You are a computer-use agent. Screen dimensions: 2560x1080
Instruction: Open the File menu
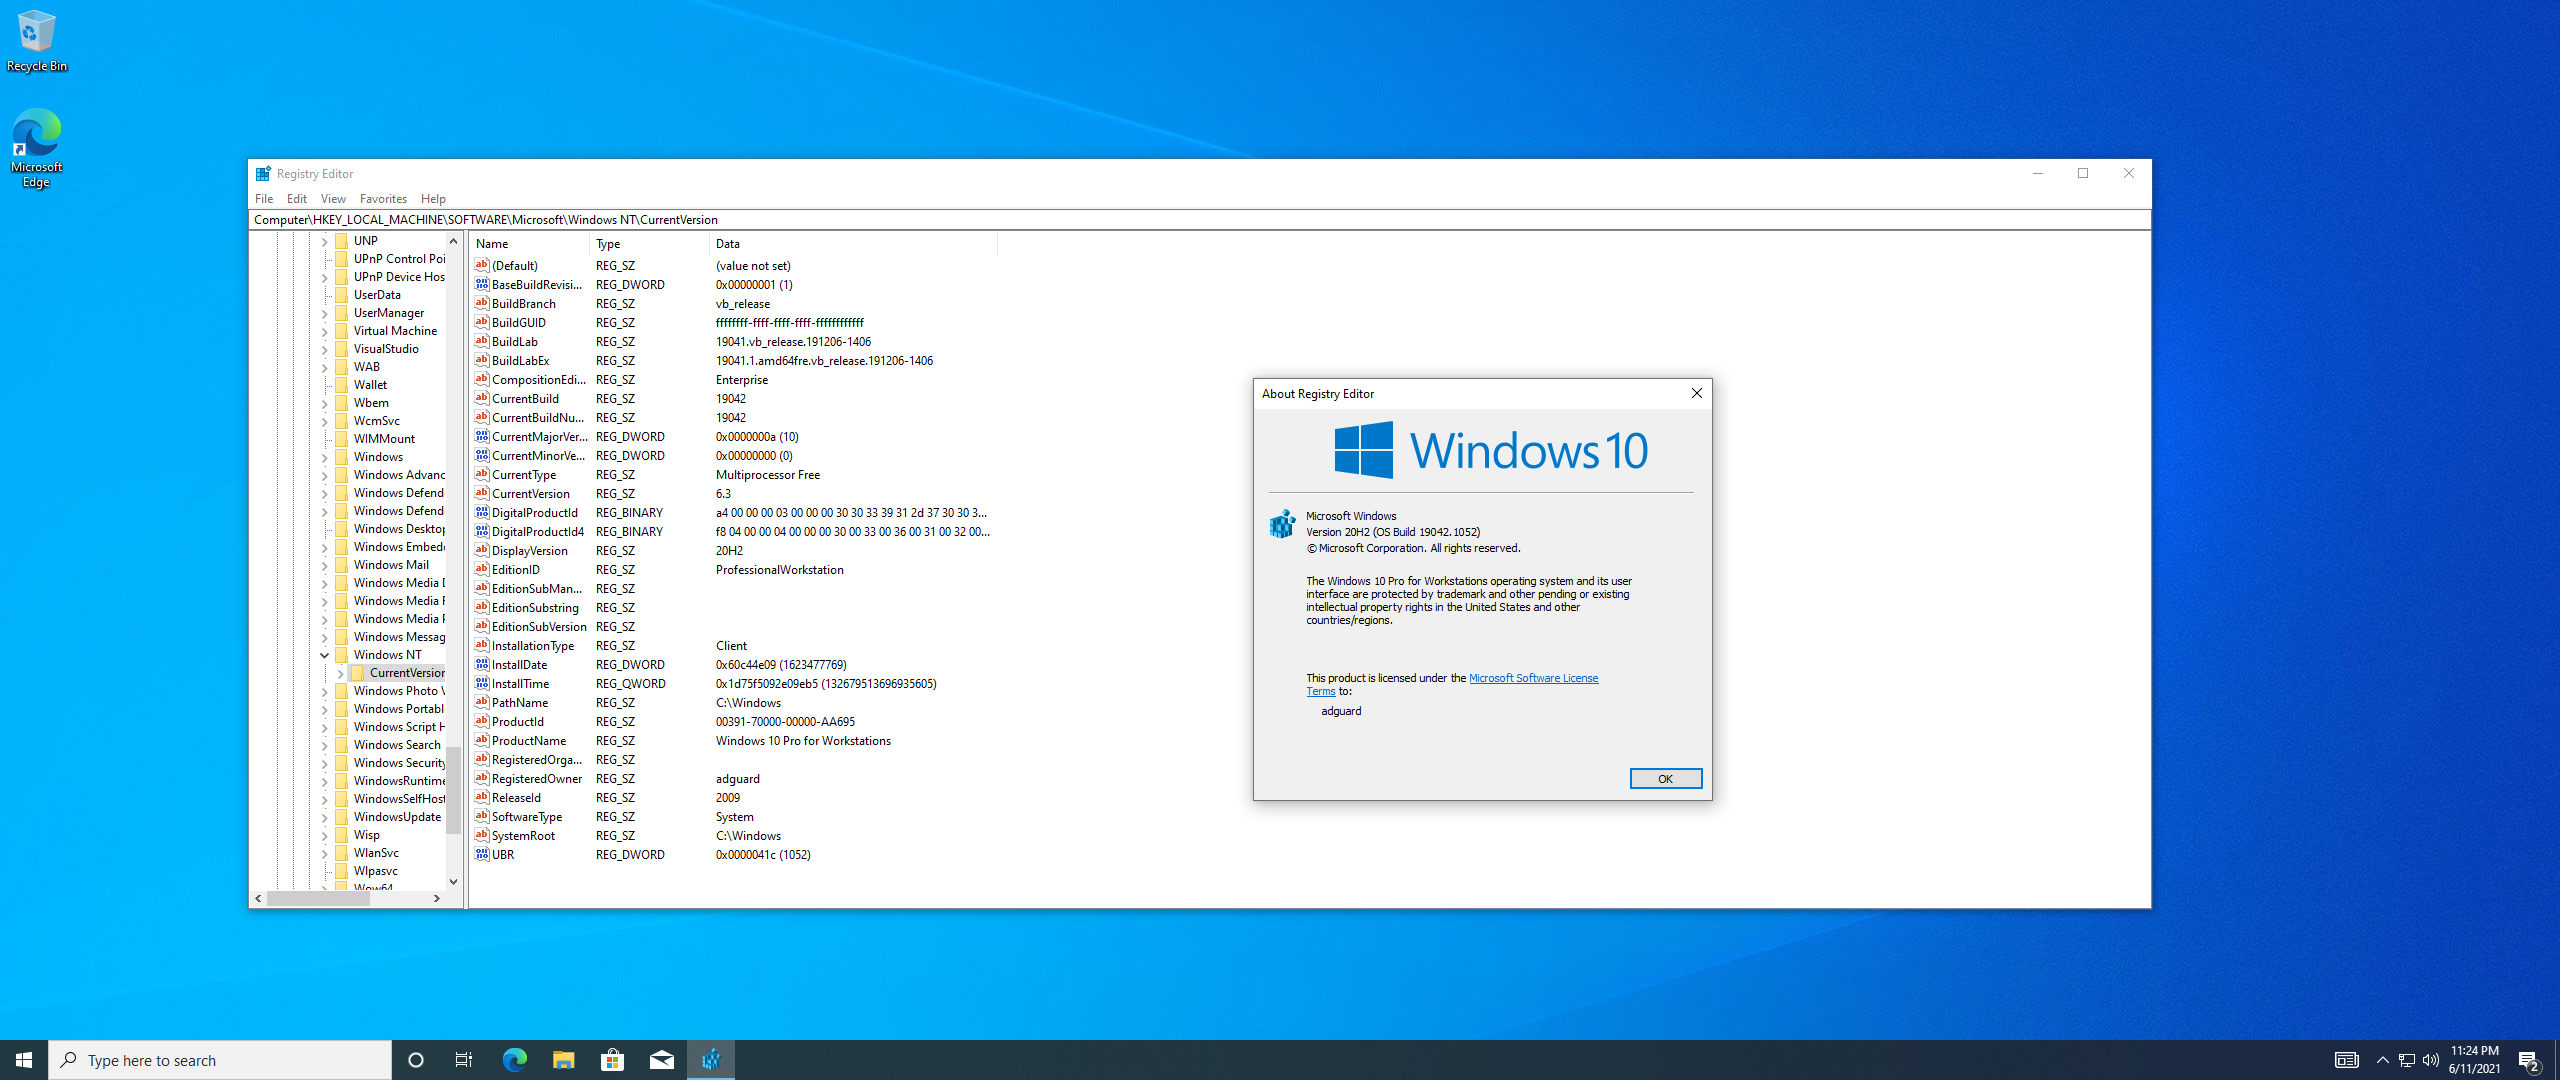point(264,199)
